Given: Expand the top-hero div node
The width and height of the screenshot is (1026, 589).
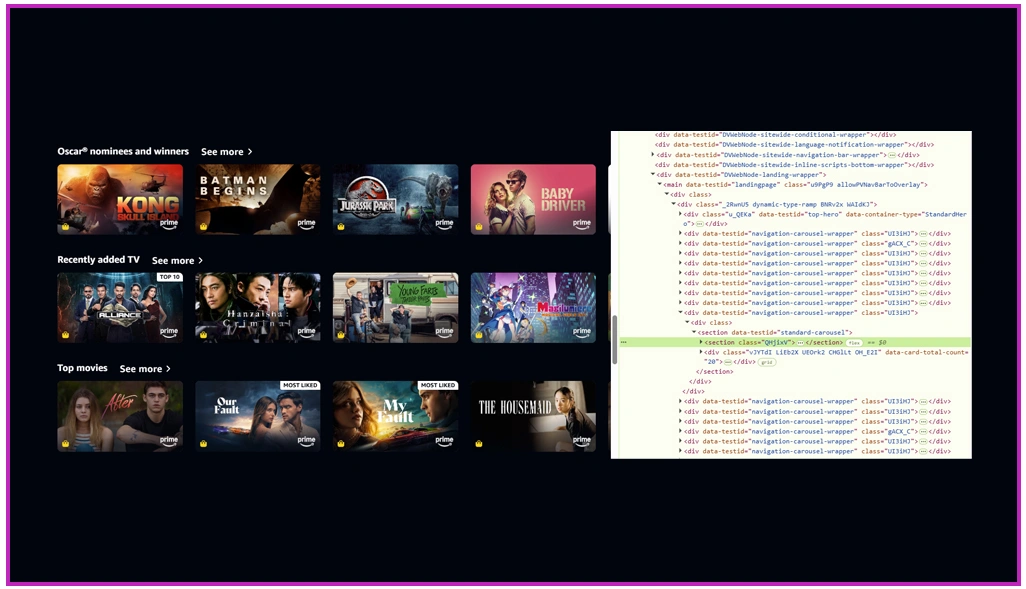Looking at the screenshot, I should coord(681,214).
